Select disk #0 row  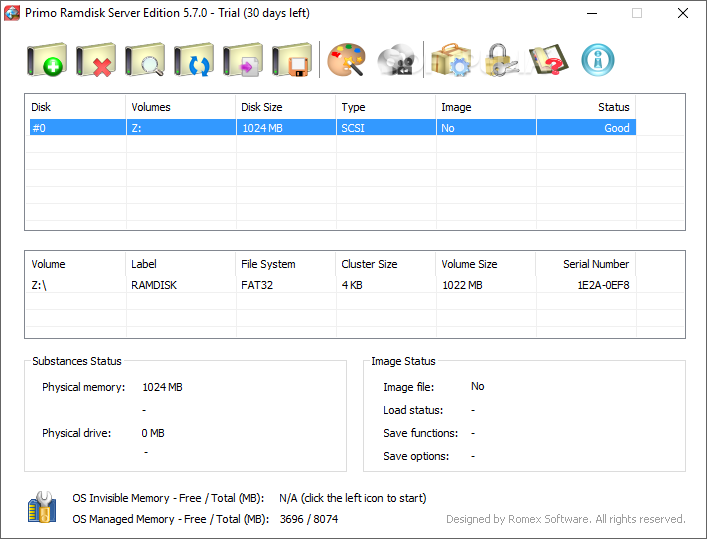click(x=333, y=128)
